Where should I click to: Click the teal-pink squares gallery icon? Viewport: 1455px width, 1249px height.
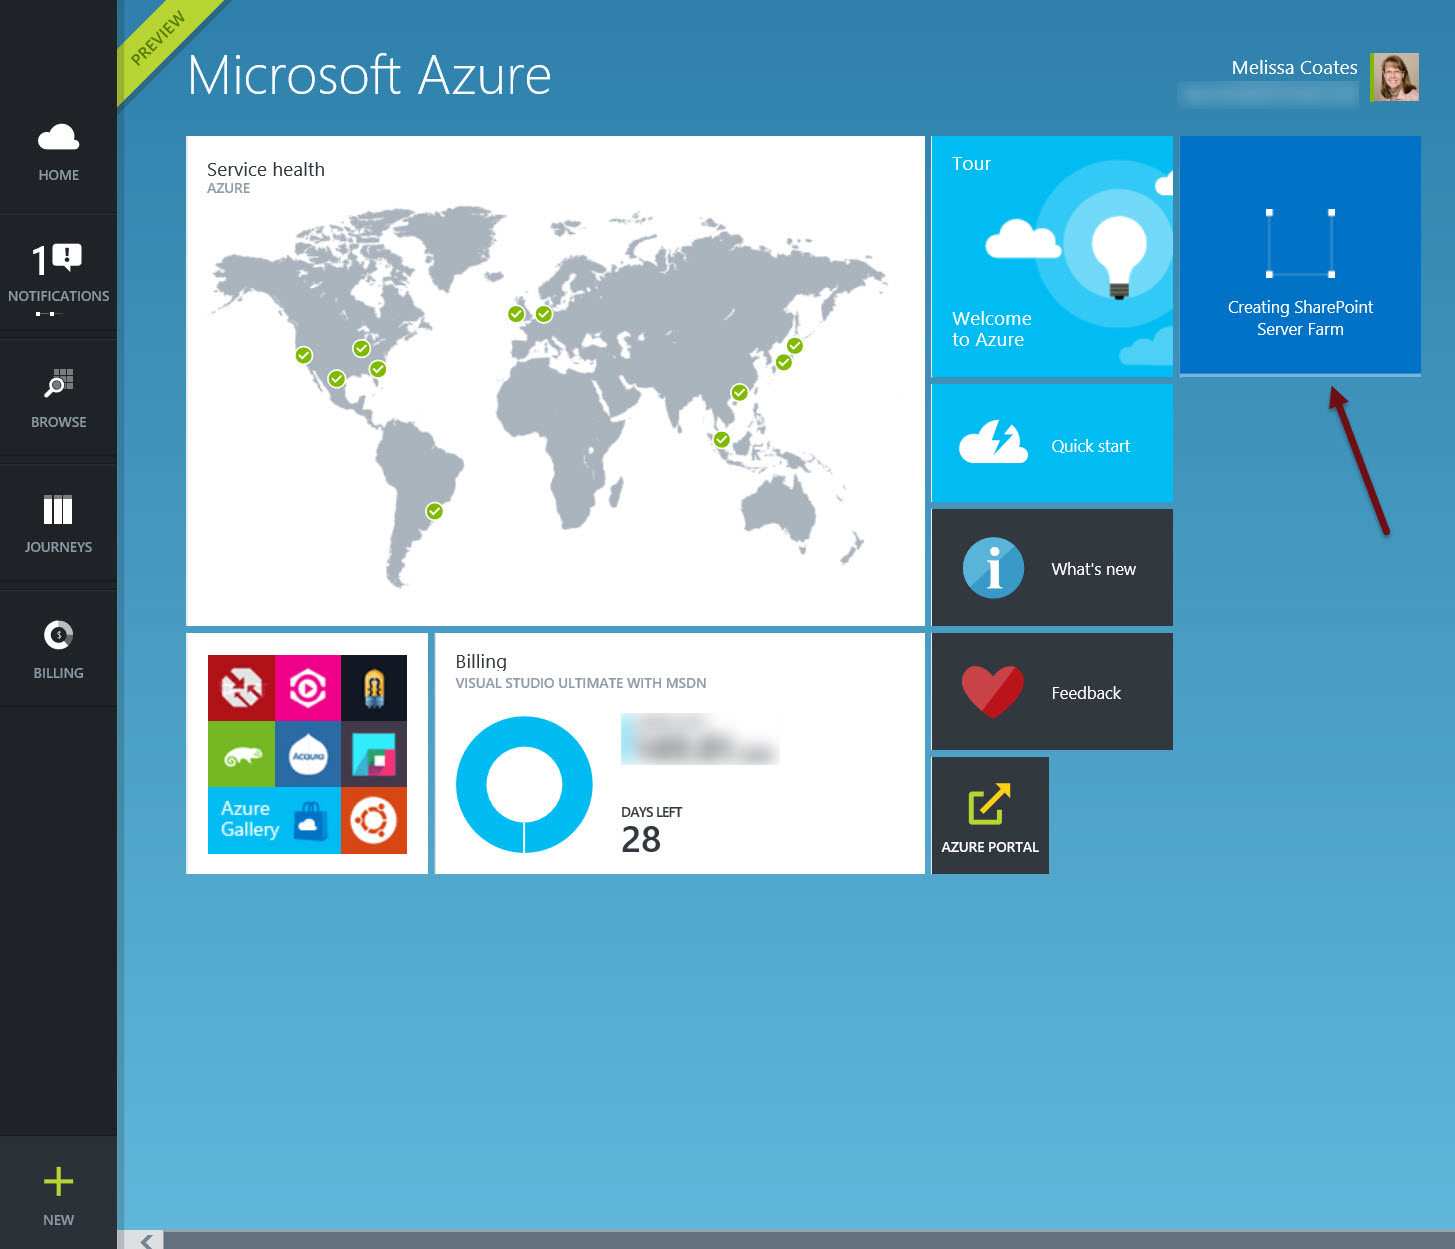coord(374,755)
